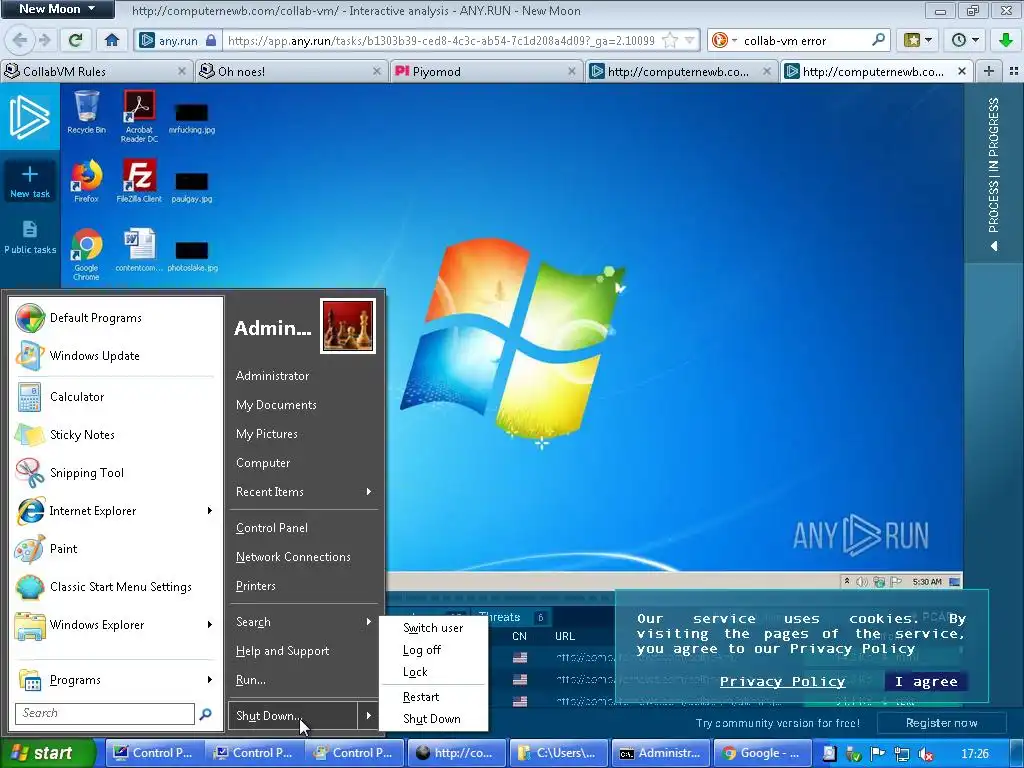This screenshot has width=1024, height=768.
Task: Choose Shut Down in the popup menu
Action: click(x=432, y=719)
